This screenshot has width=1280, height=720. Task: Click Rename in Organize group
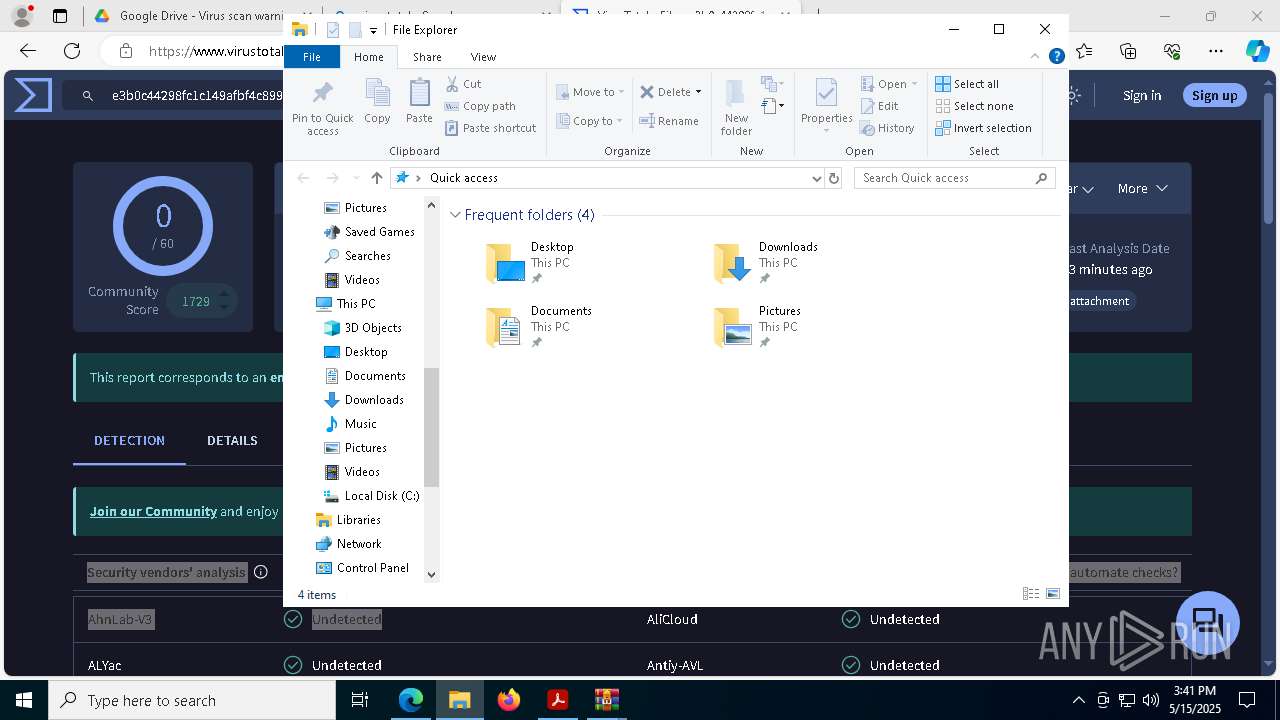(x=669, y=121)
